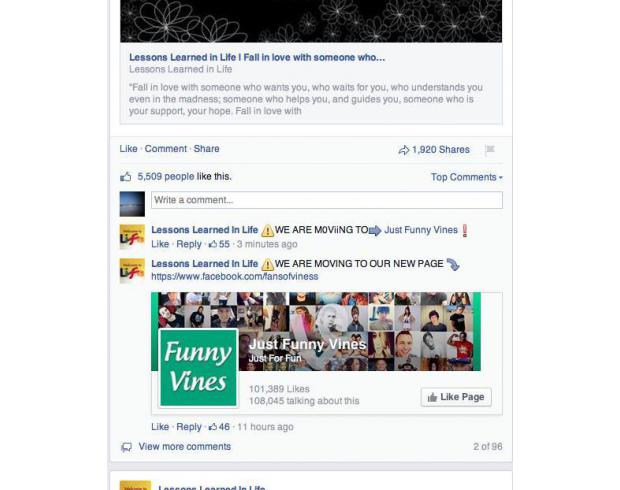Viewport: 620px width, 490px height.
Task: Click the Comment link under the post
Action: [x=165, y=149]
